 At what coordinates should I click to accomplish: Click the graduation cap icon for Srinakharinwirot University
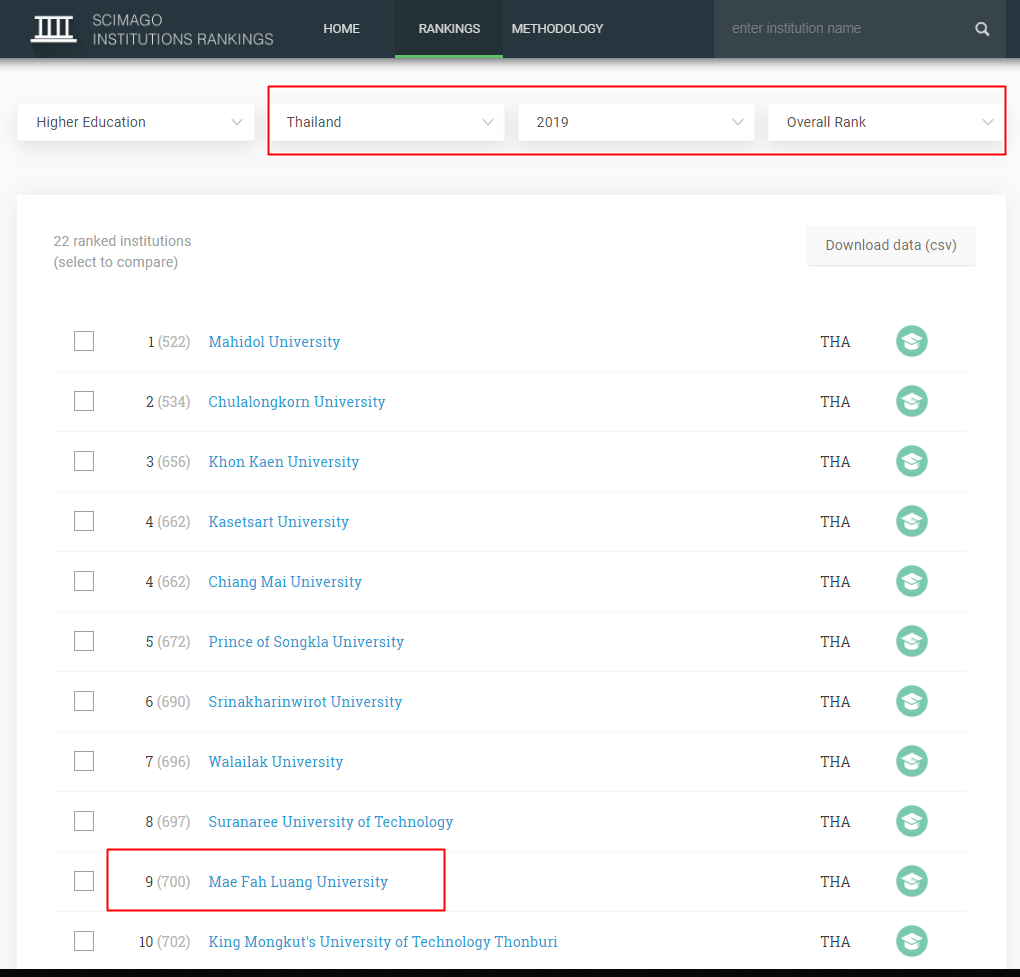[x=911, y=701]
